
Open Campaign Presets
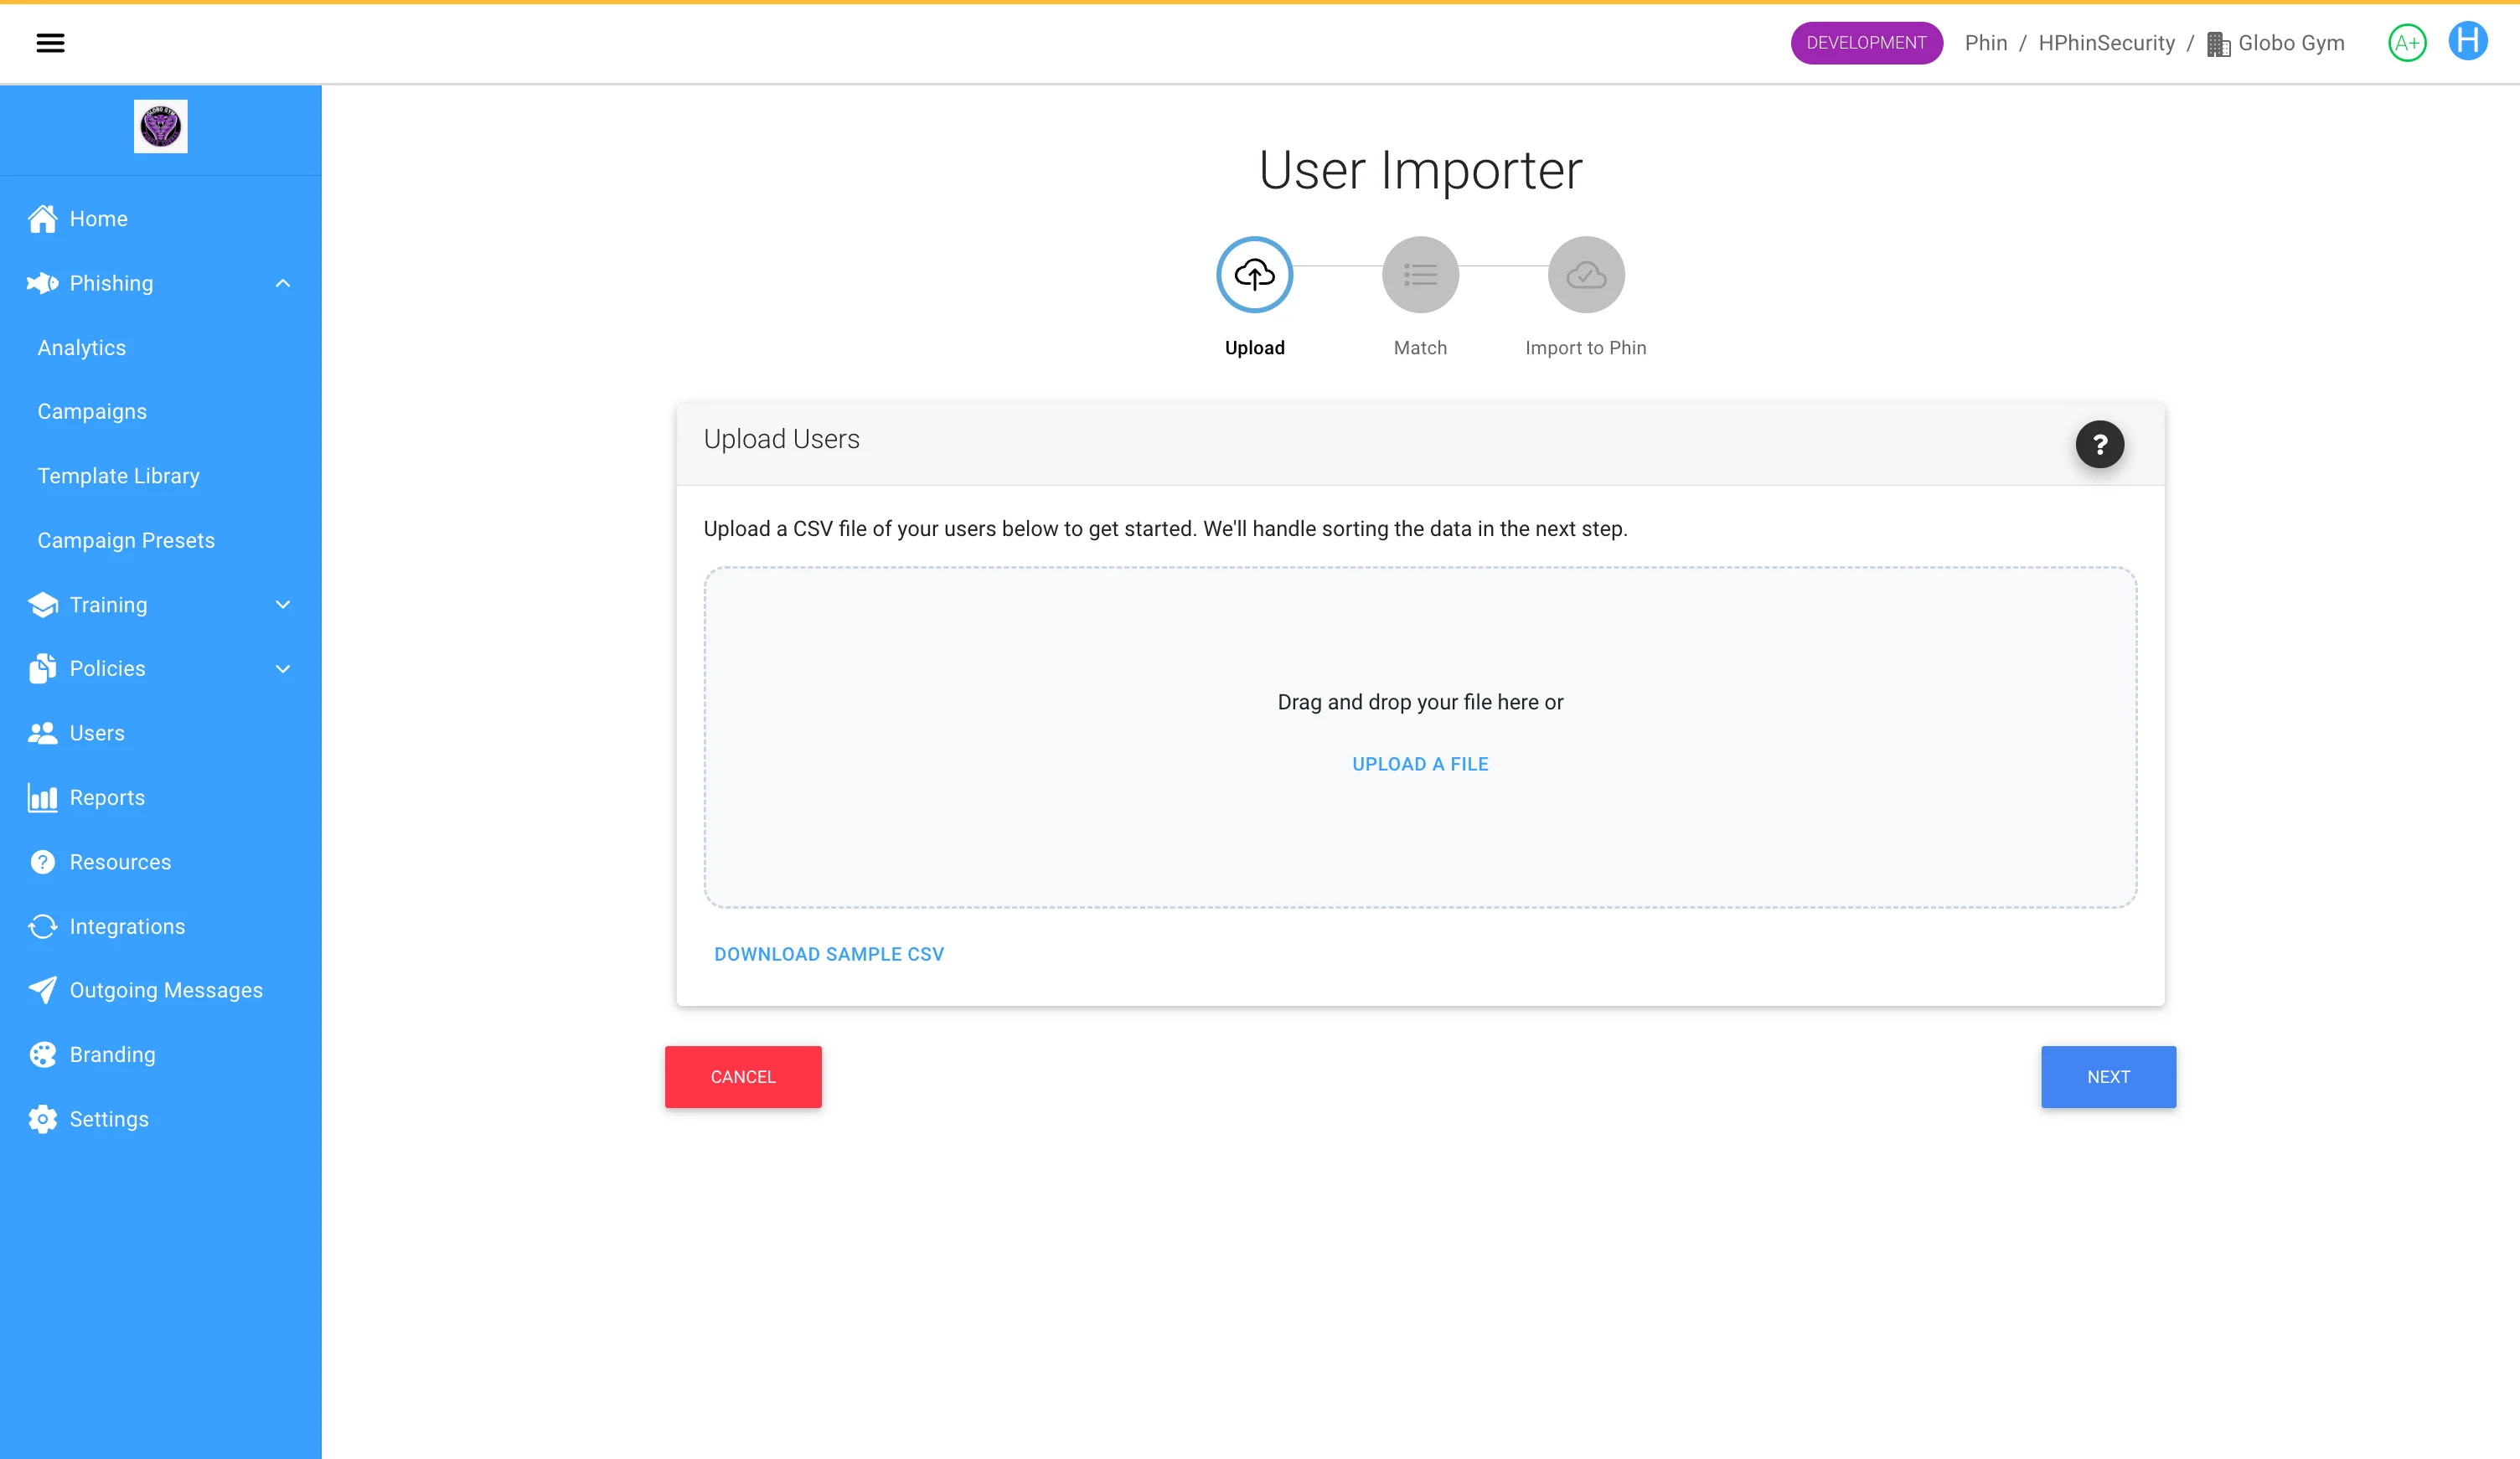[126, 541]
